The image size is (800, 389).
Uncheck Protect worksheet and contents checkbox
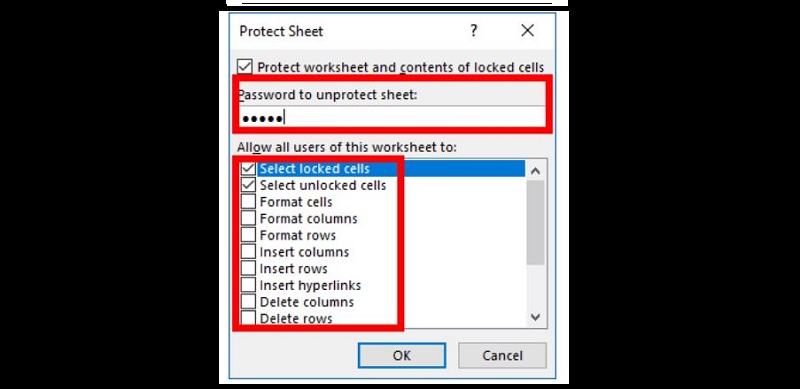pyautogui.click(x=245, y=67)
